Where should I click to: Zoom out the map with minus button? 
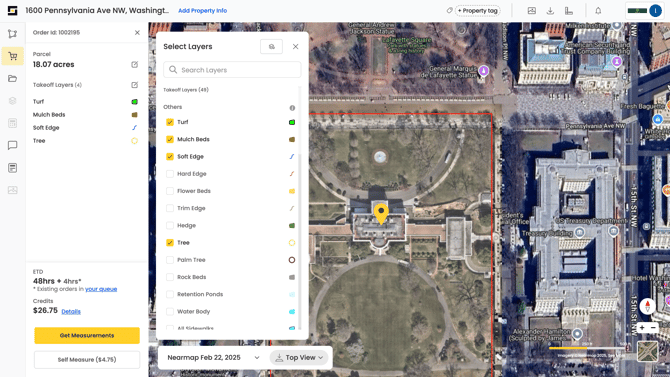[653, 328]
